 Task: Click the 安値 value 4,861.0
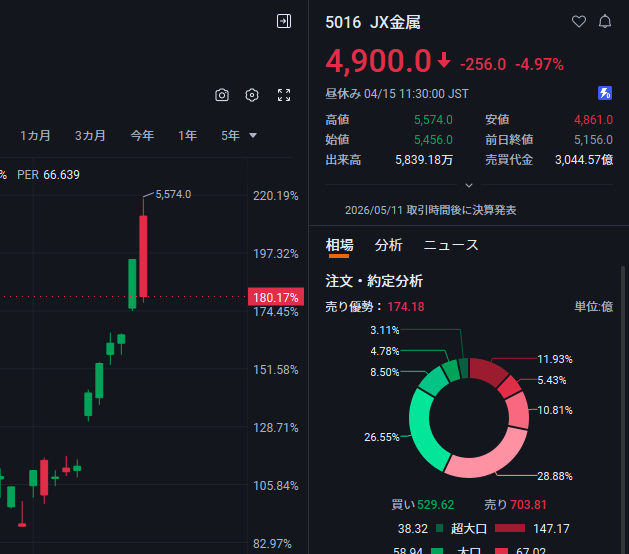(593, 120)
